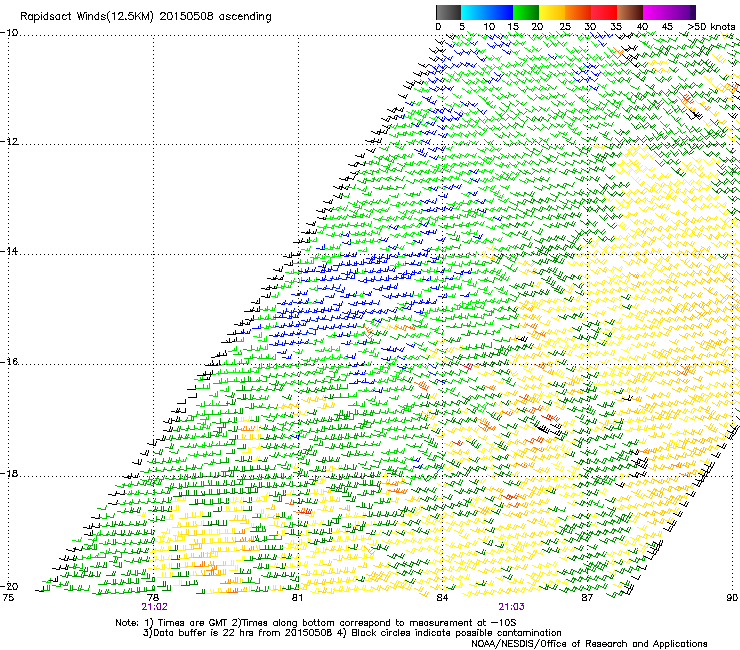This screenshot has height=650, width=740.
Task: Click the purple 21:02 time stamp
Action: tap(154, 607)
